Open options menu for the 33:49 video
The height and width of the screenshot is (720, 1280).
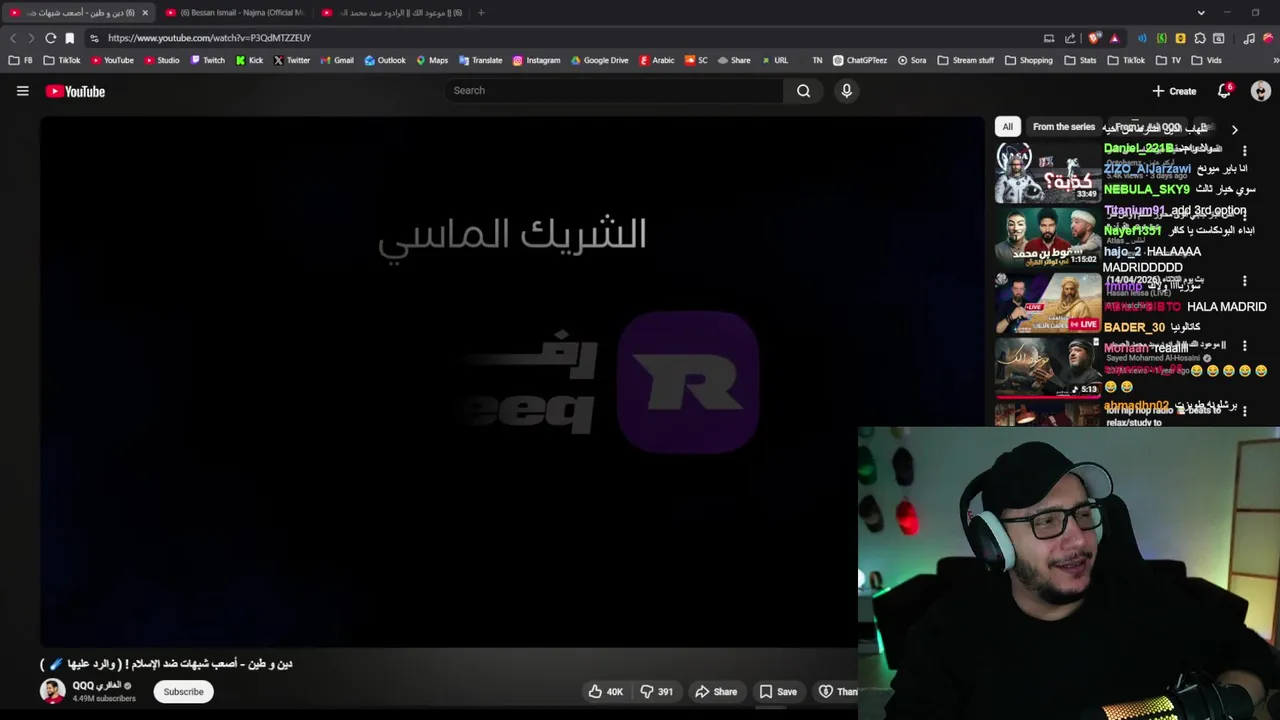tap(1244, 151)
